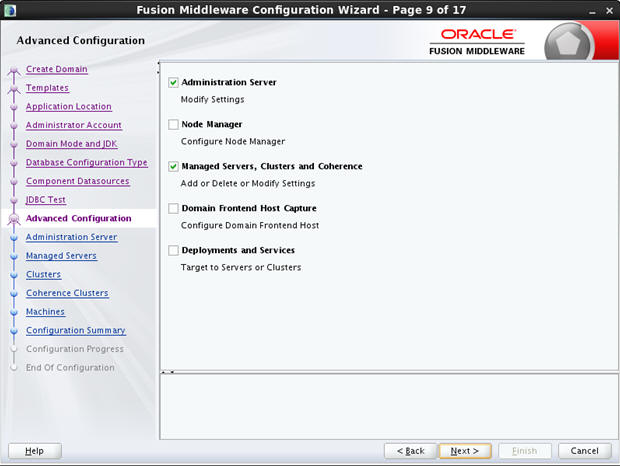Screen dimensions: 620x466
Task: Toggle Managed Servers, Clusters and Coherence checkbox
Action: pyautogui.click(x=173, y=166)
